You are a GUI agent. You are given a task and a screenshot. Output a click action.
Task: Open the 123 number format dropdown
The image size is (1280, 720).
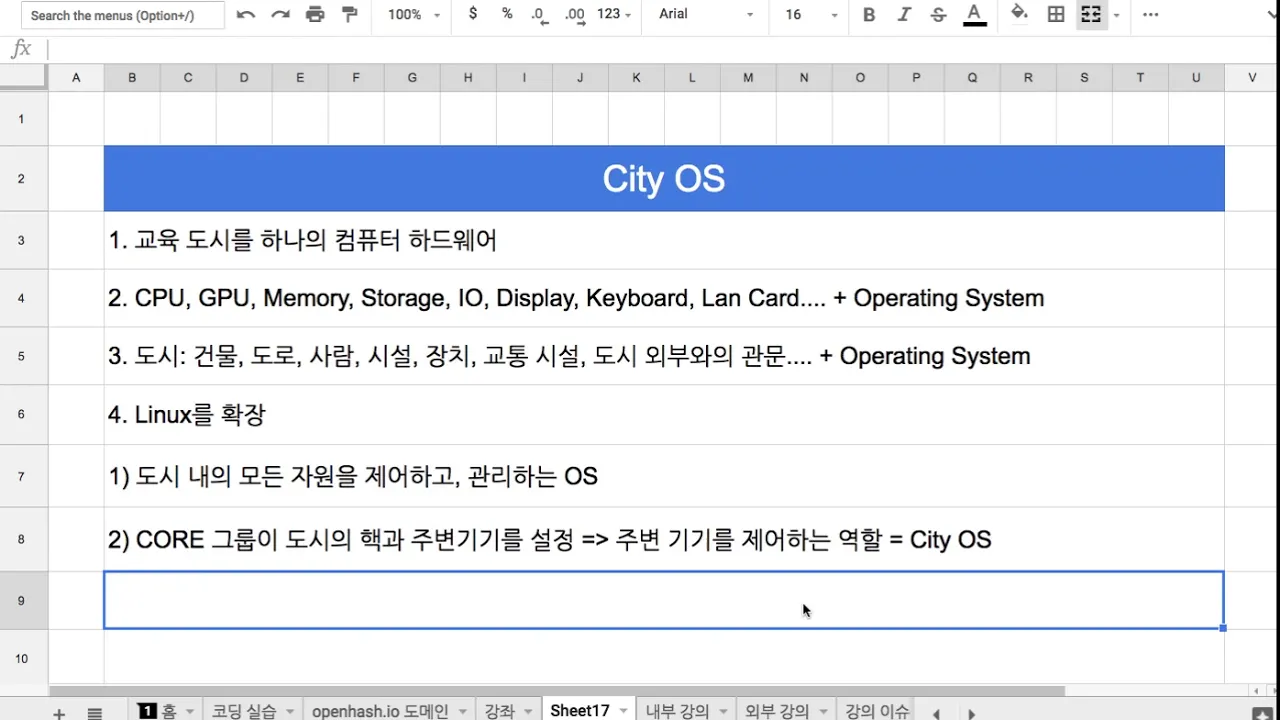coord(614,14)
